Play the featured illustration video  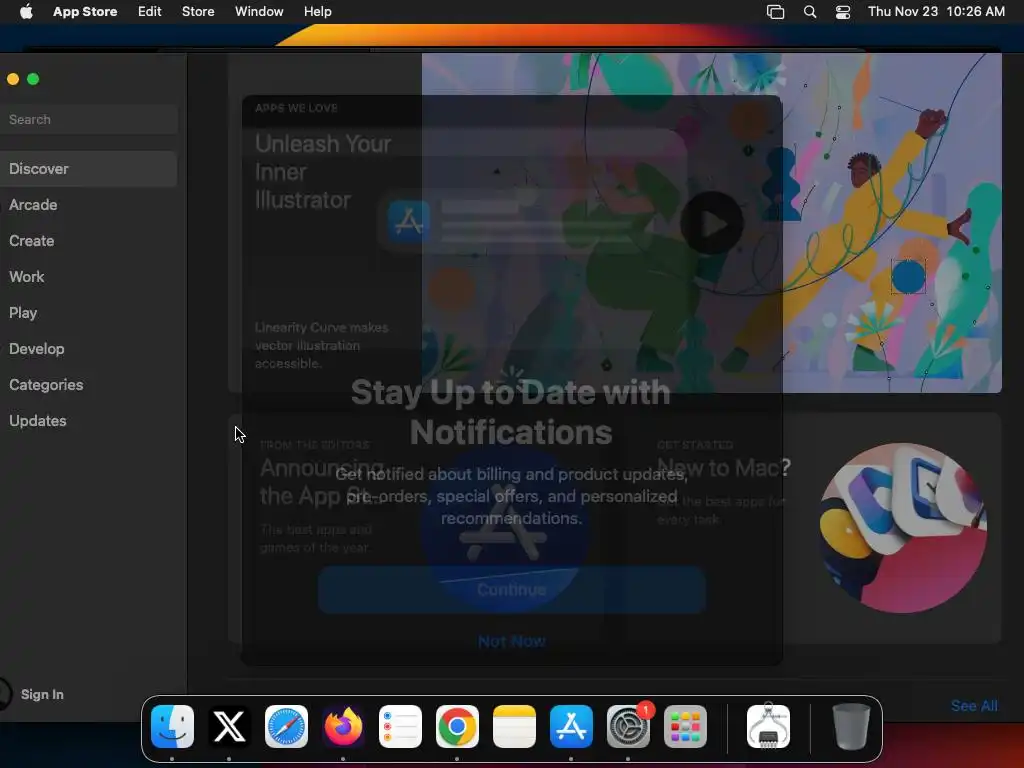(712, 223)
